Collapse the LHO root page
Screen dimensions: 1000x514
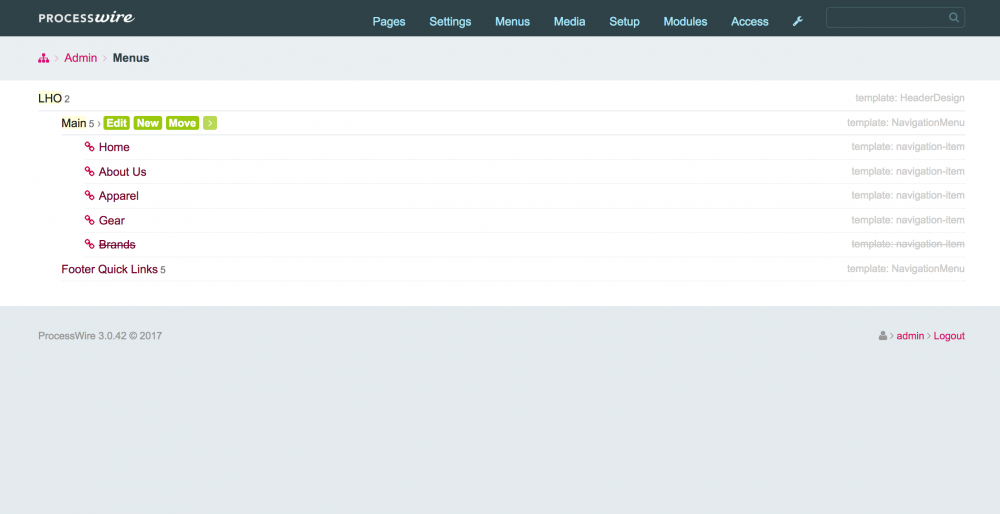point(49,98)
